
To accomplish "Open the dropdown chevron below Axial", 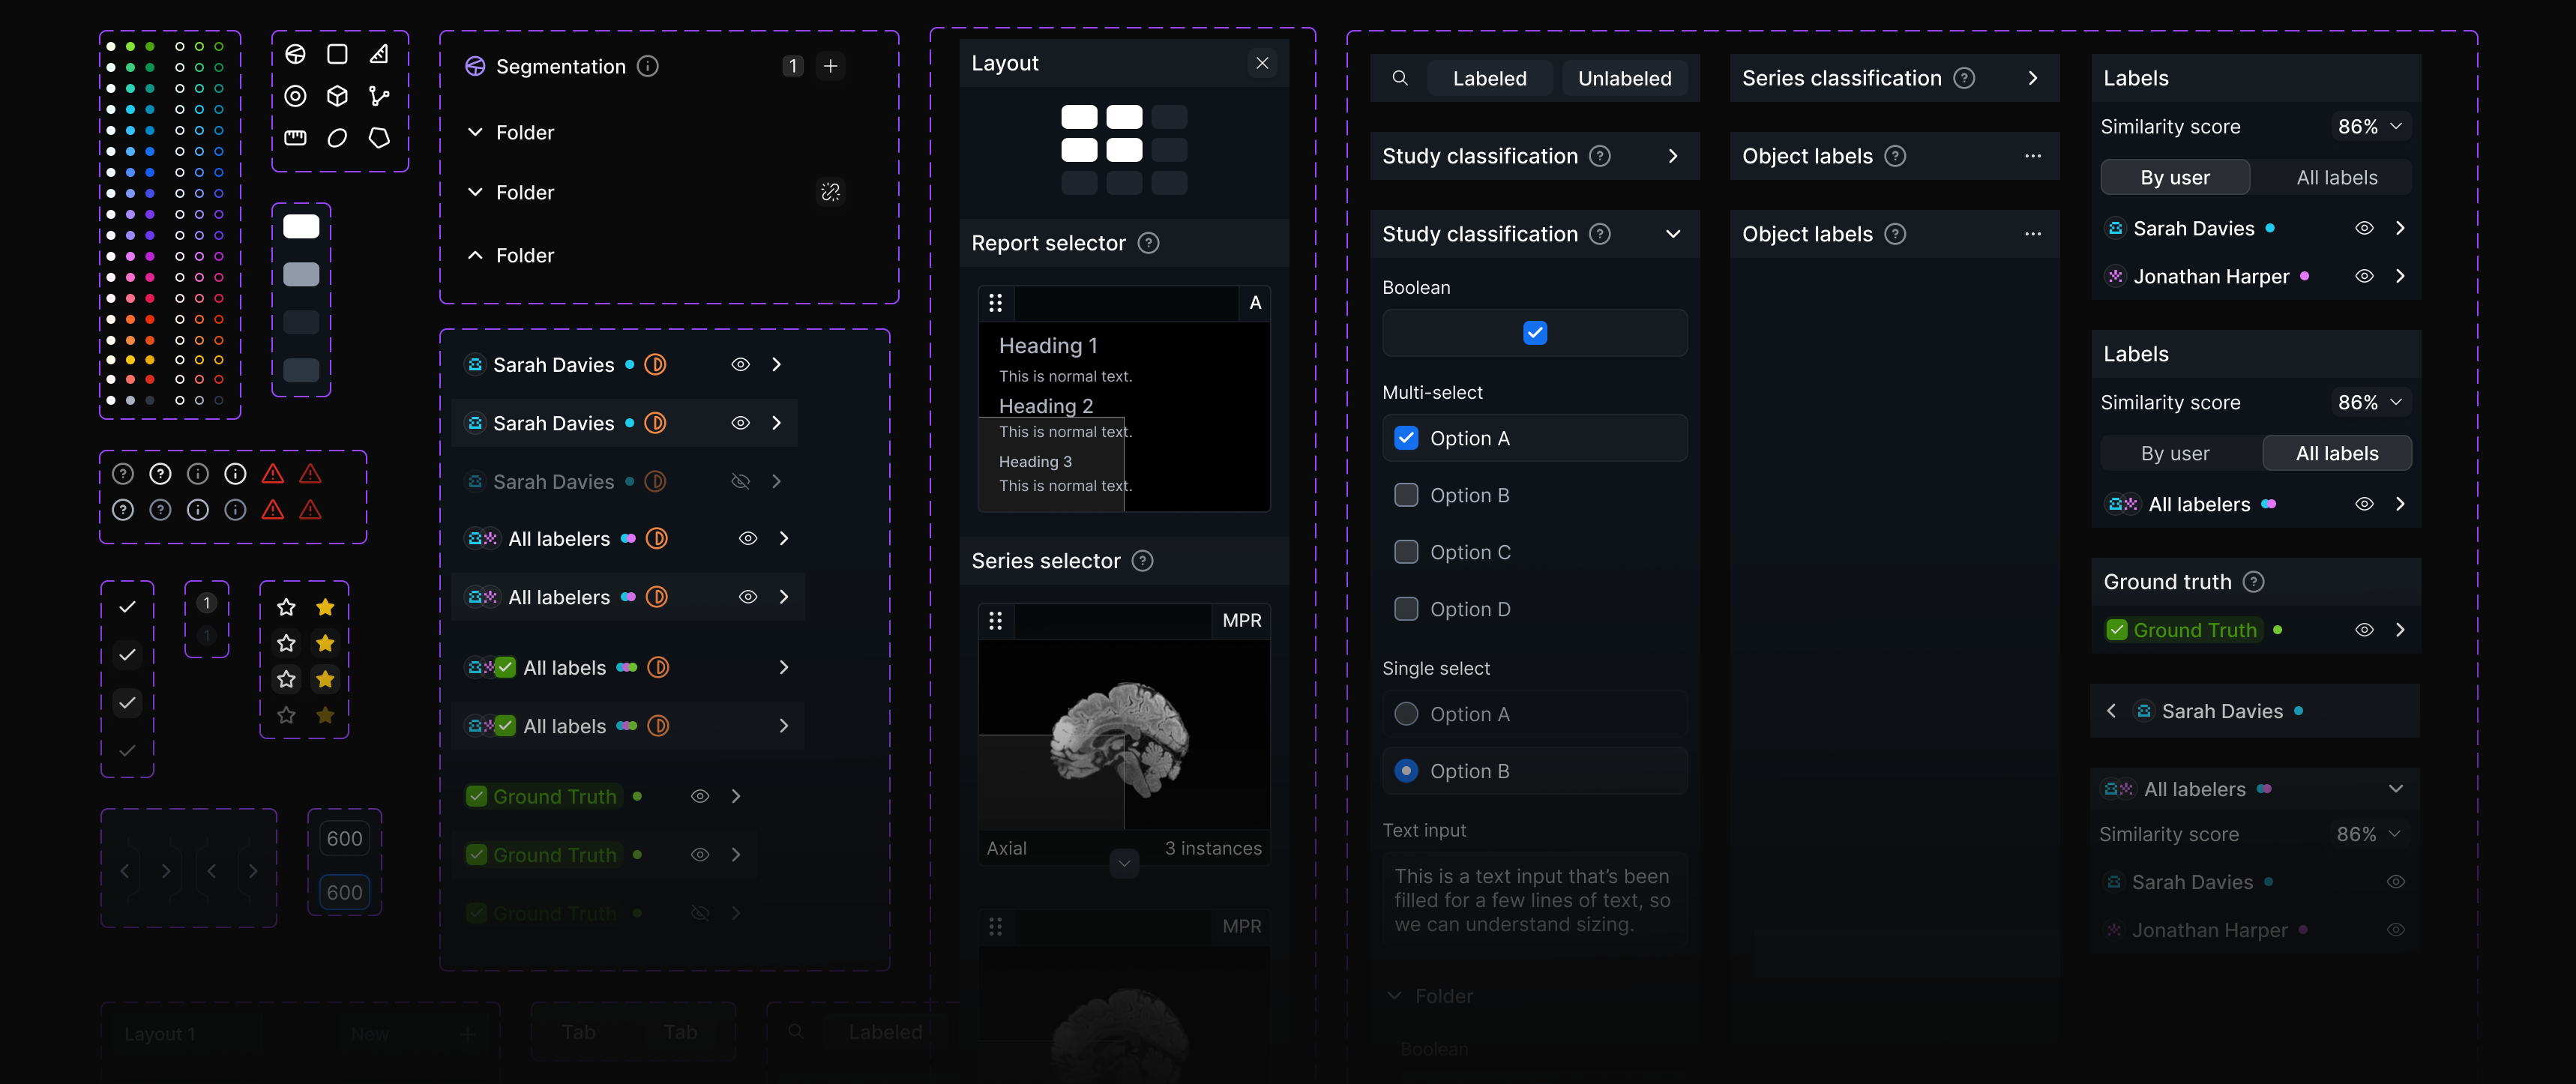I will point(1124,863).
